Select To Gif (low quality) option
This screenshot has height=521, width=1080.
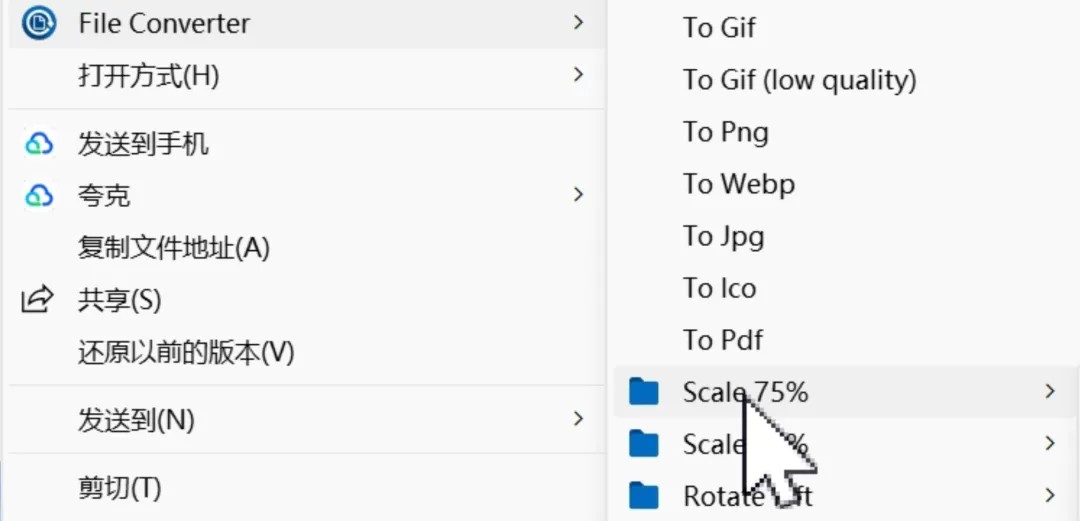click(800, 81)
